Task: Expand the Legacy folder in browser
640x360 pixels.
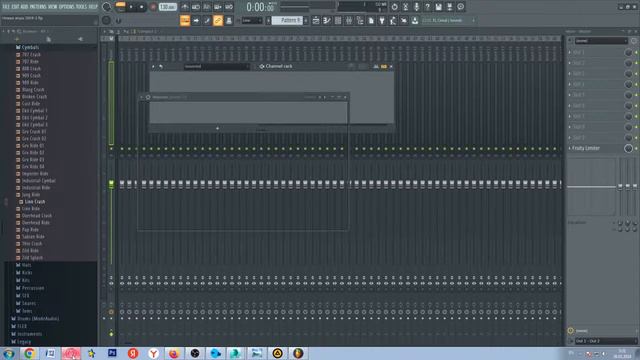Action: pos(21,342)
